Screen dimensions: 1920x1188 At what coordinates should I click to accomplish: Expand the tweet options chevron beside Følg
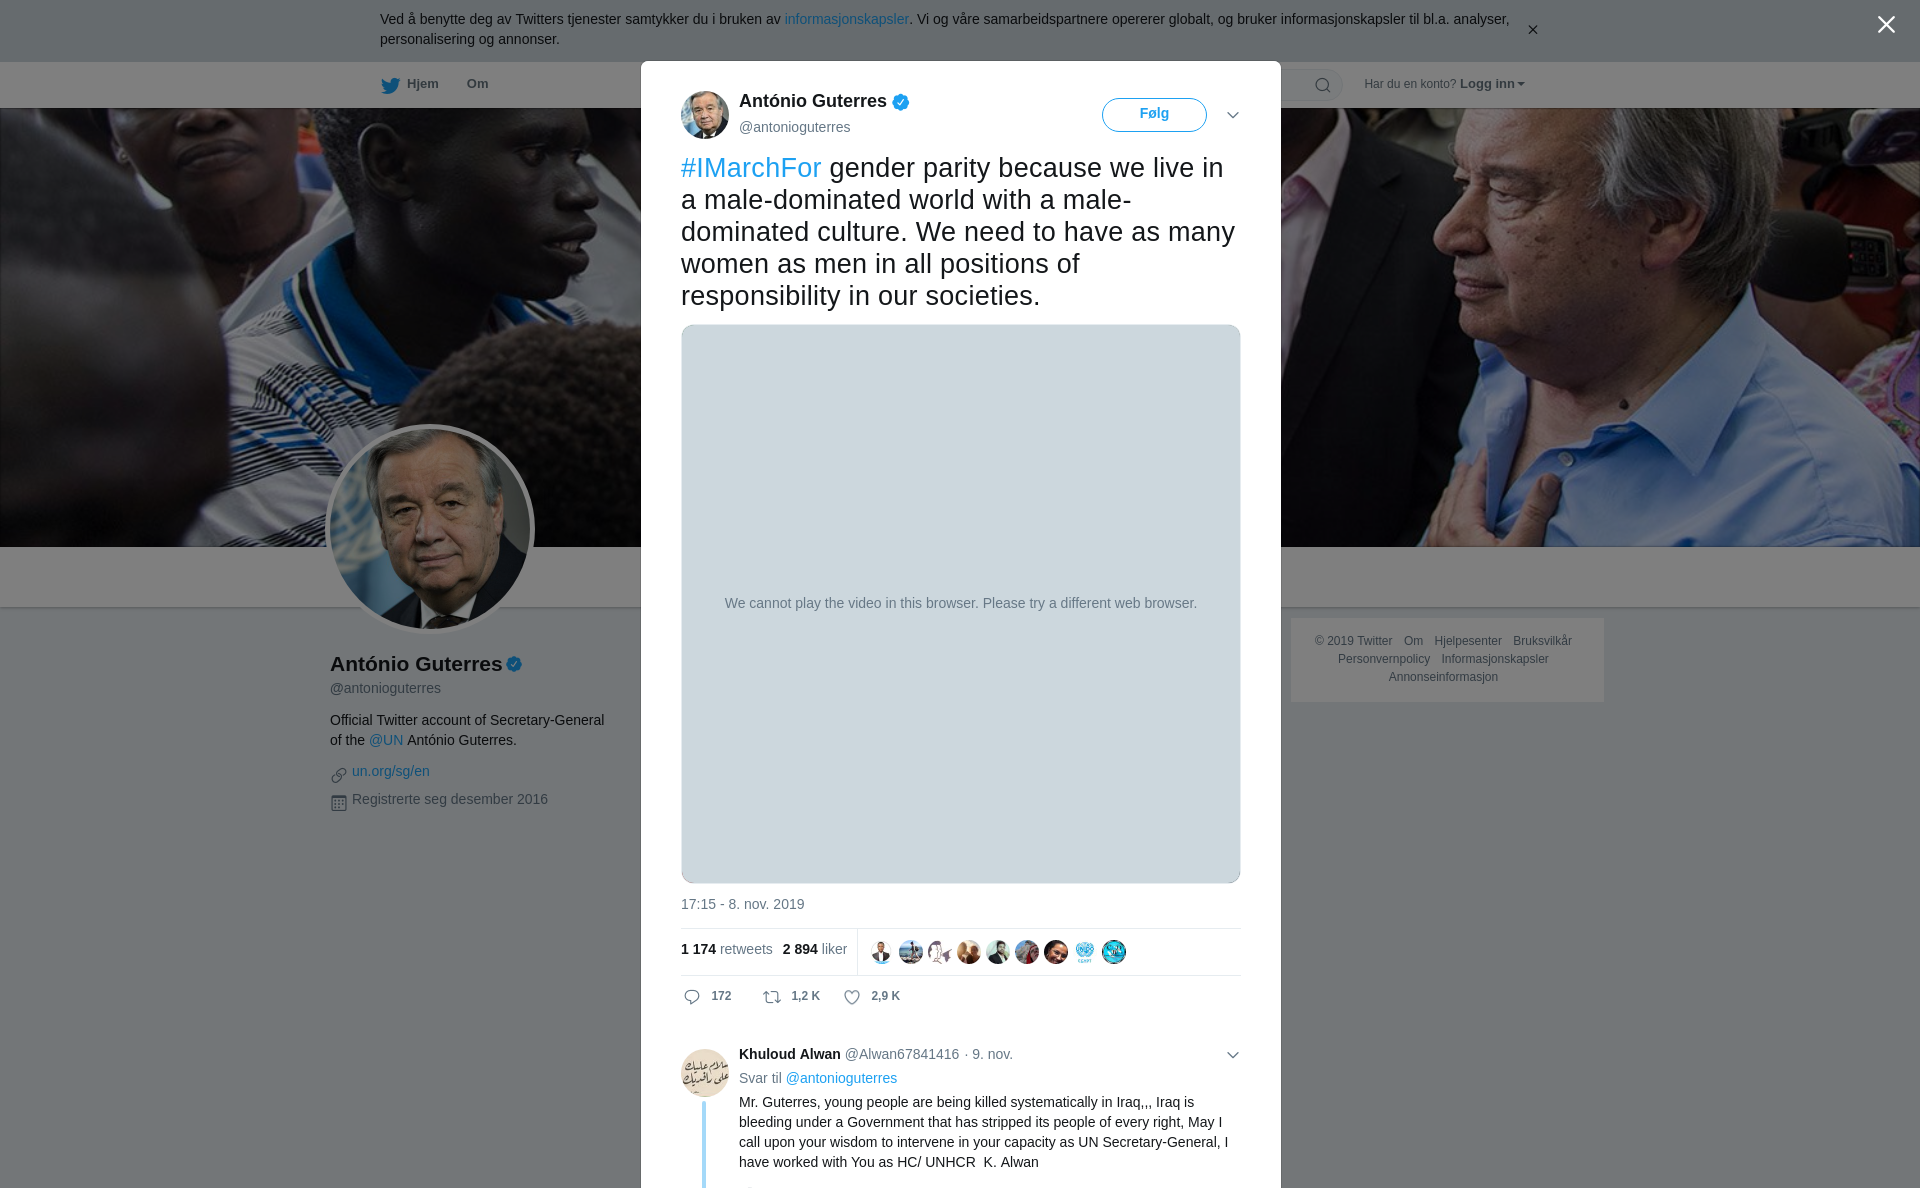coord(1233,115)
